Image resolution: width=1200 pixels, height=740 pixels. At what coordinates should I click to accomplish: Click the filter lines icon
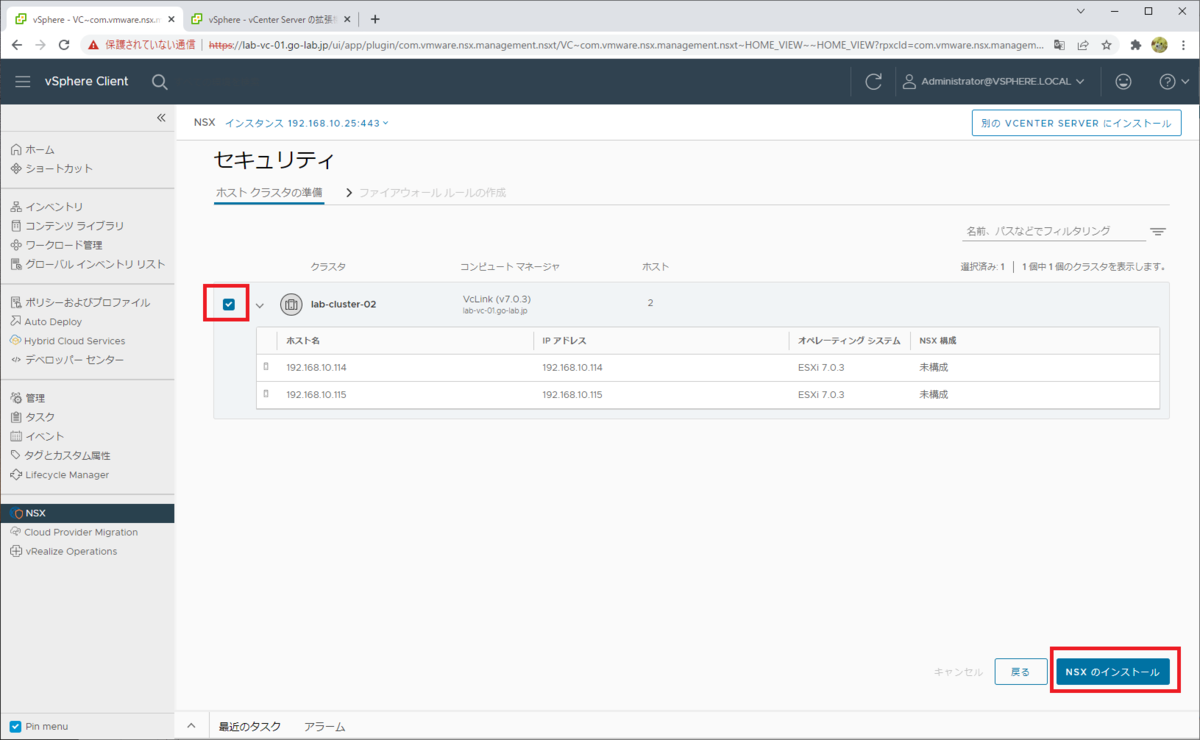click(1158, 232)
